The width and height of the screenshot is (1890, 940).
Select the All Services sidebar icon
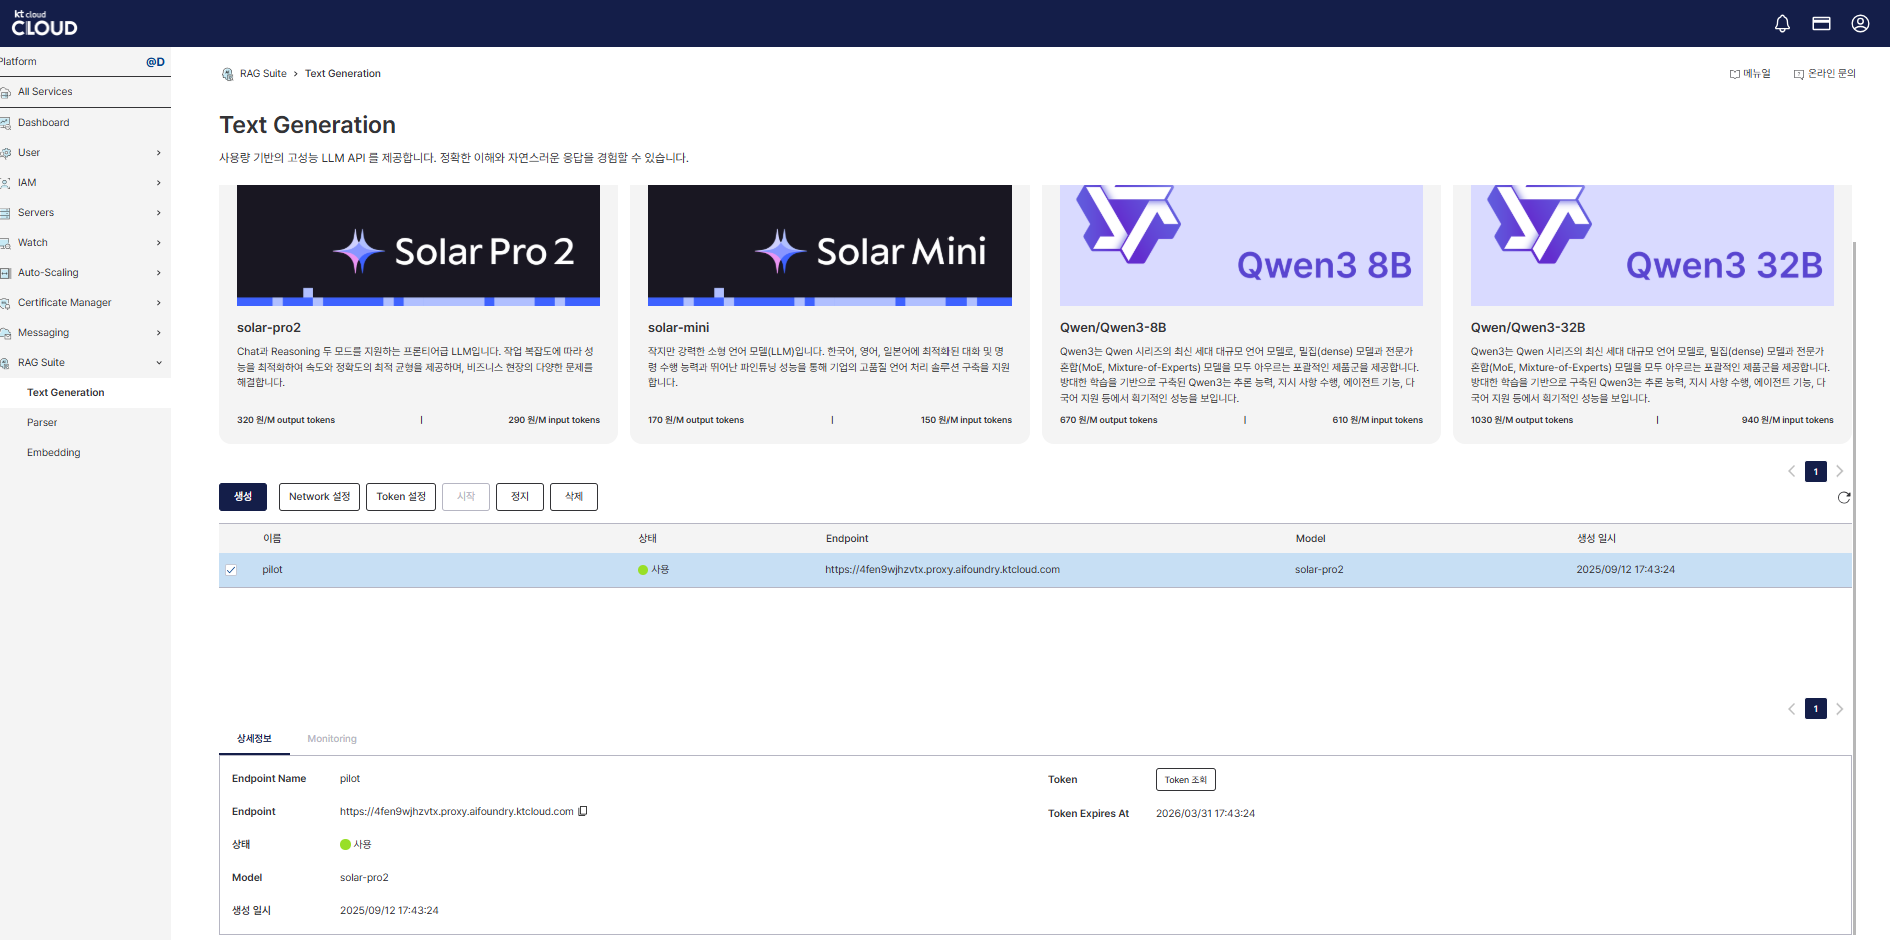[x=8, y=91]
